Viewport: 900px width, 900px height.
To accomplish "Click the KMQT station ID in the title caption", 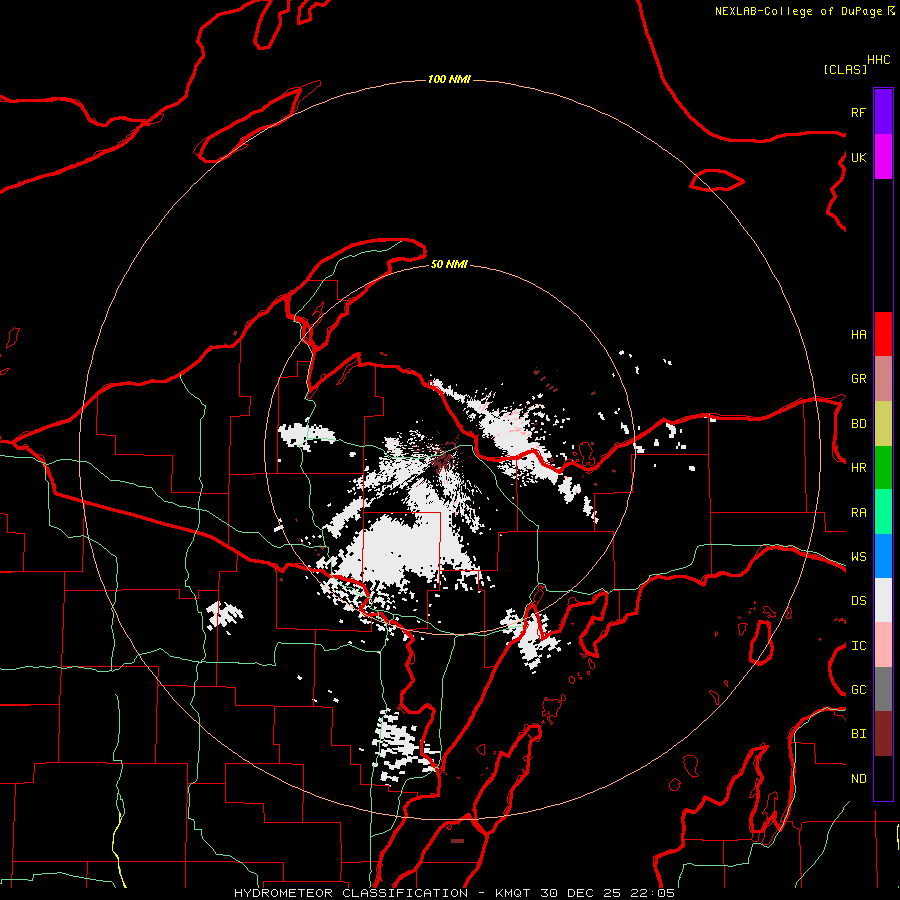I will pos(514,893).
